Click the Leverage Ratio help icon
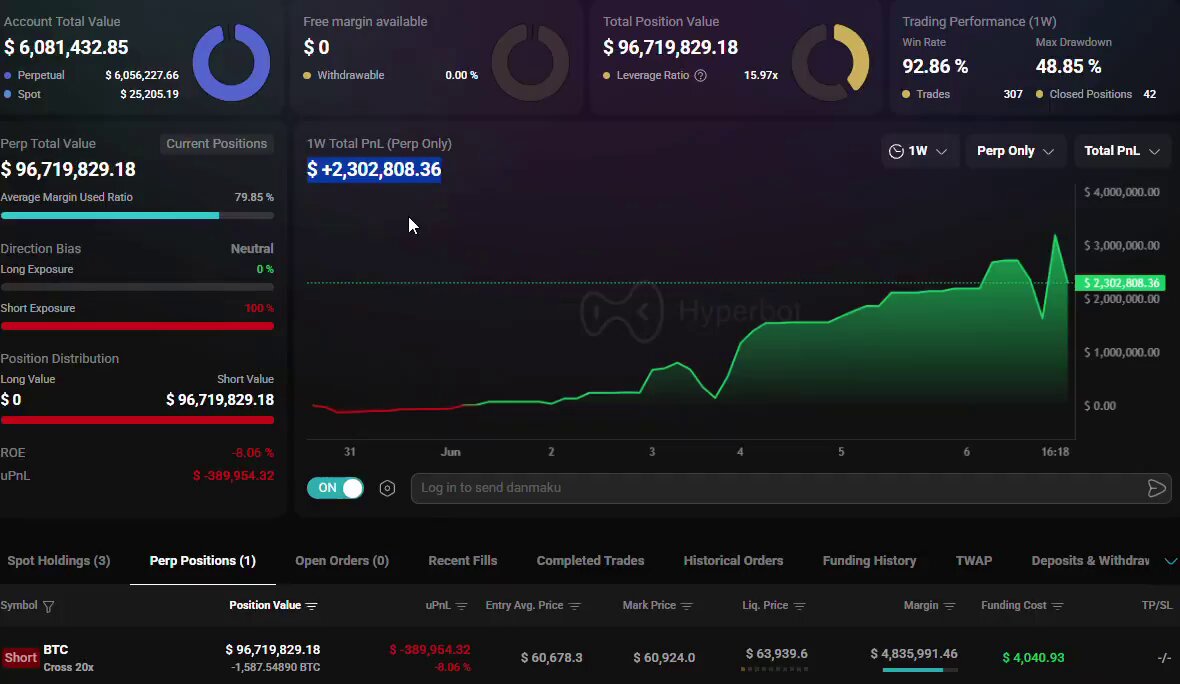The width and height of the screenshot is (1180, 684). 701,75
